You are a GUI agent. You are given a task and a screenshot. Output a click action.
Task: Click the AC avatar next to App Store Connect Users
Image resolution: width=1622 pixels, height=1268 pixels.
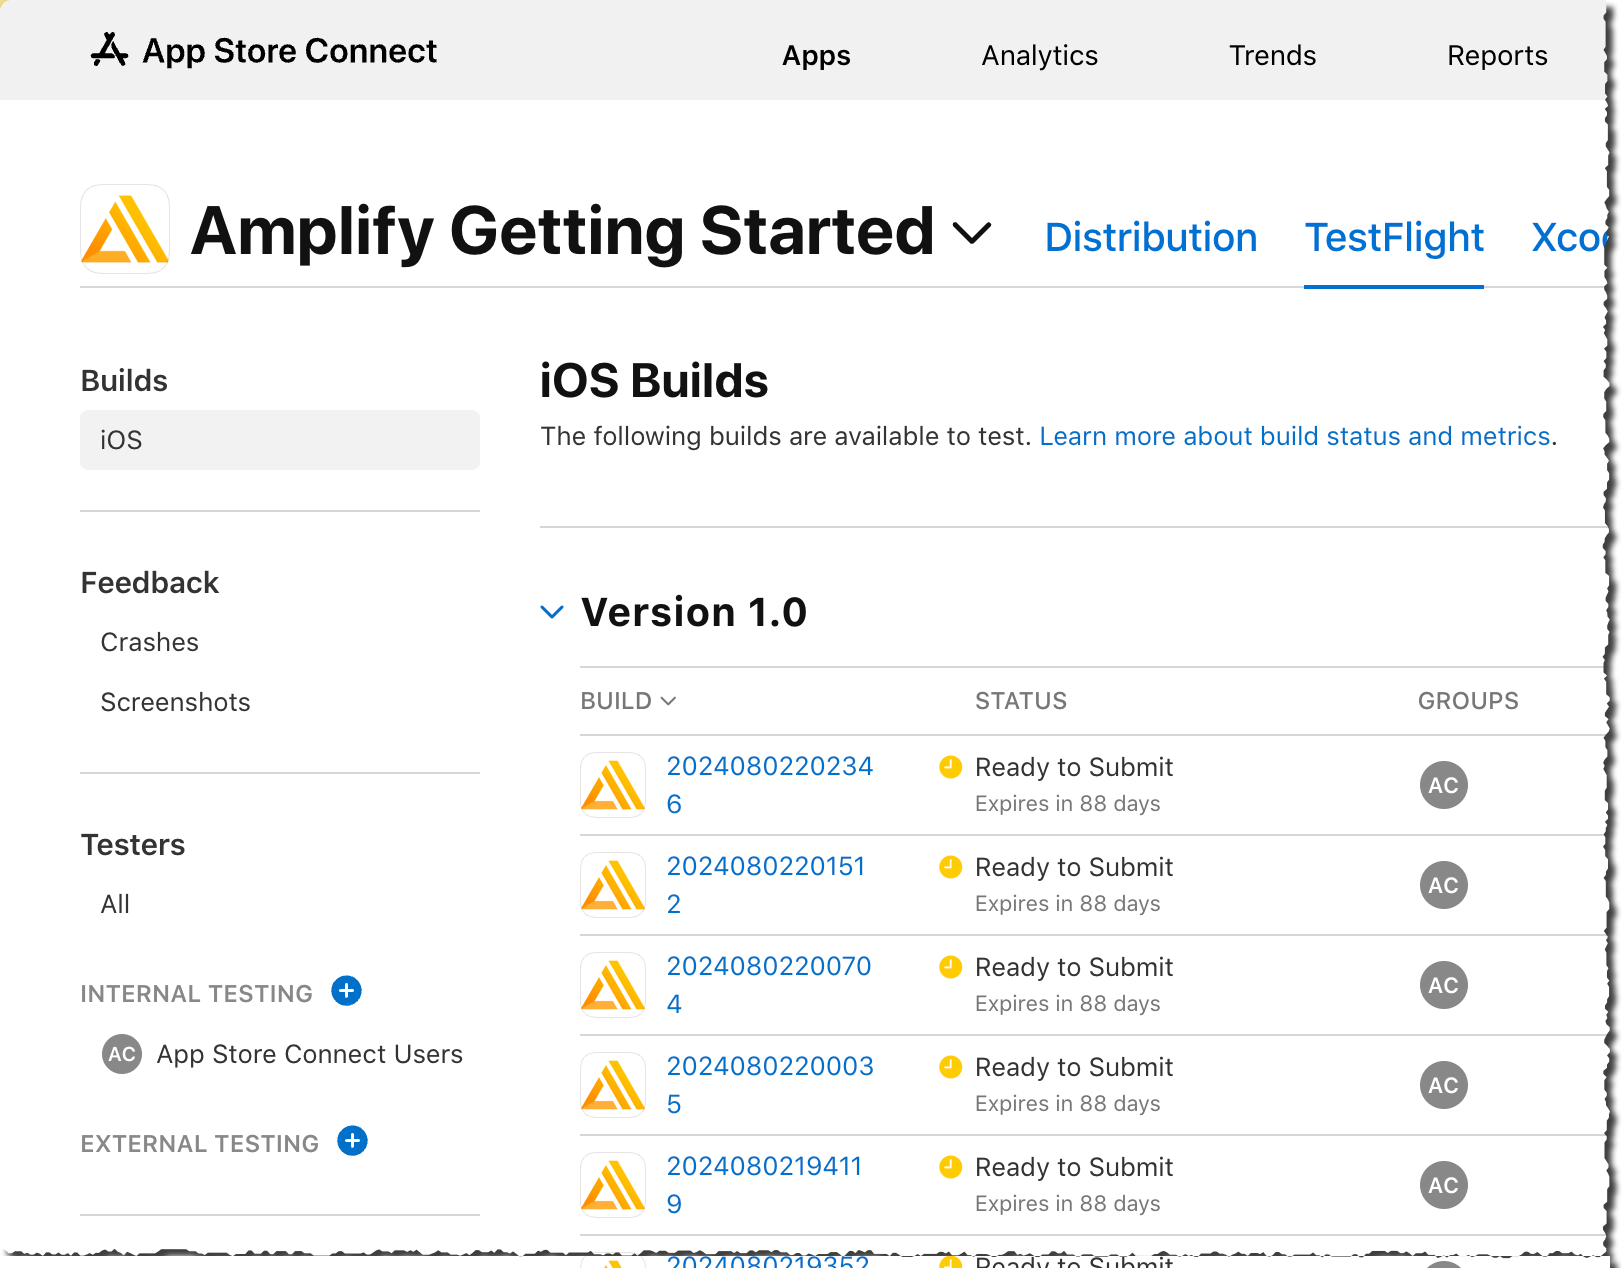pyautogui.click(x=121, y=1054)
